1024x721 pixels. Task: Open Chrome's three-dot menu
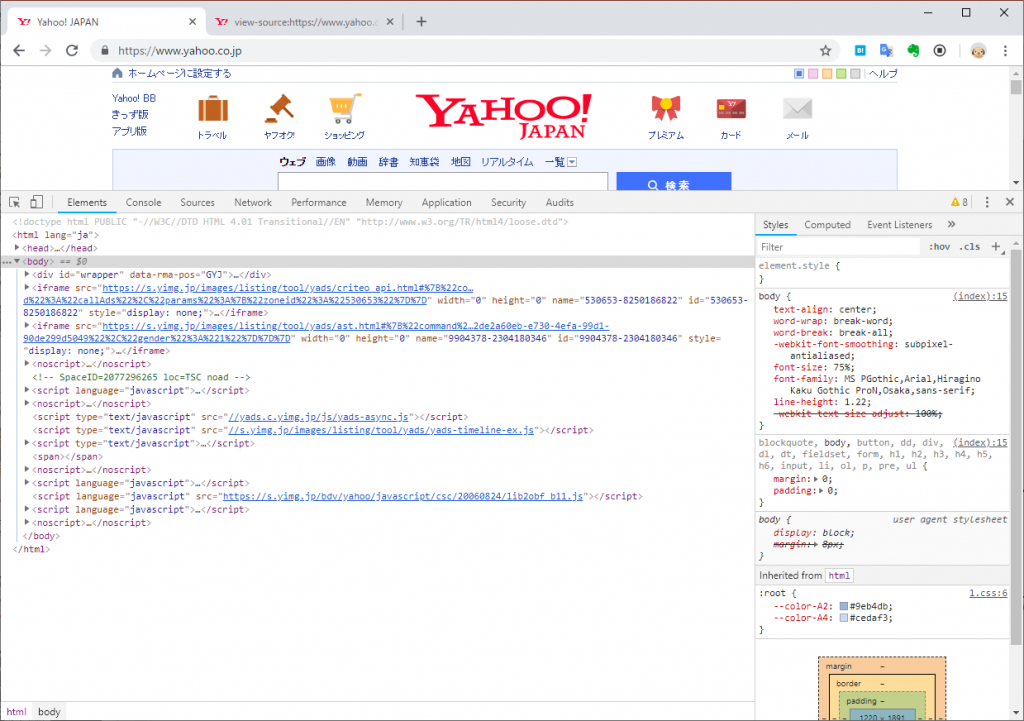[1006, 50]
